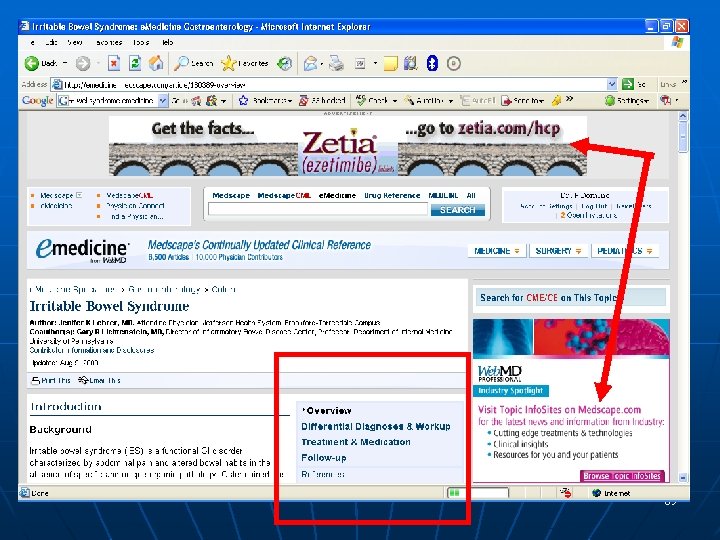Click the Zetia banner advertisement
The image size is (720, 540).
click(348, 146)
